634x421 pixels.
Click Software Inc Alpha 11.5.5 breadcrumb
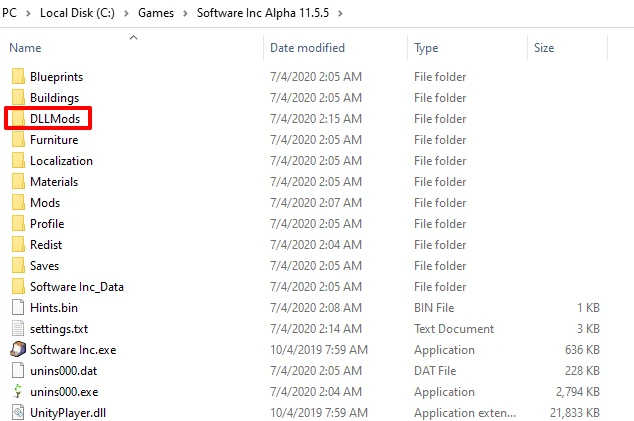click(x=263, y=13)
